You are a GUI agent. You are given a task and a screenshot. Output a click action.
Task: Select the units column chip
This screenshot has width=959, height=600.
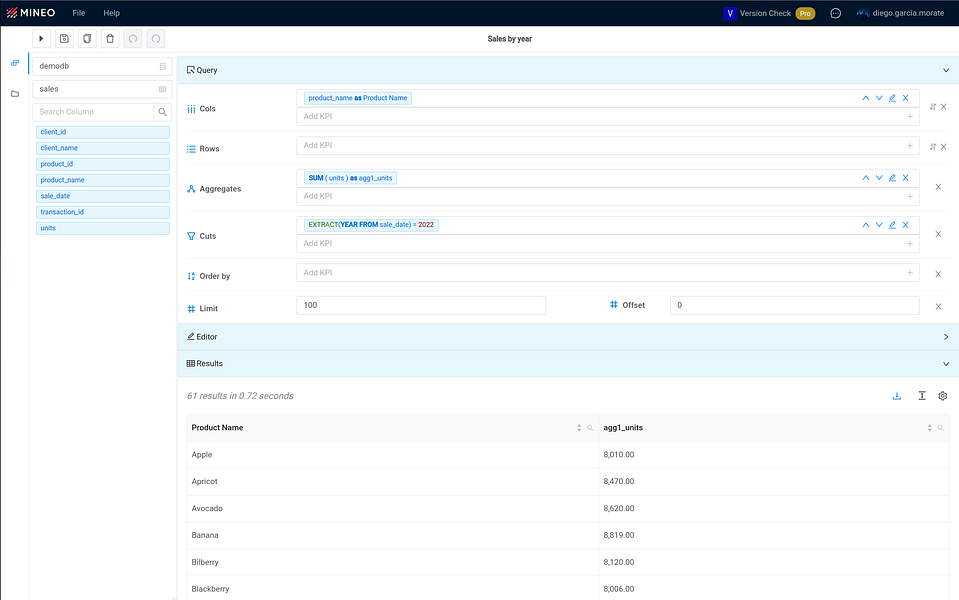point(103,228)
